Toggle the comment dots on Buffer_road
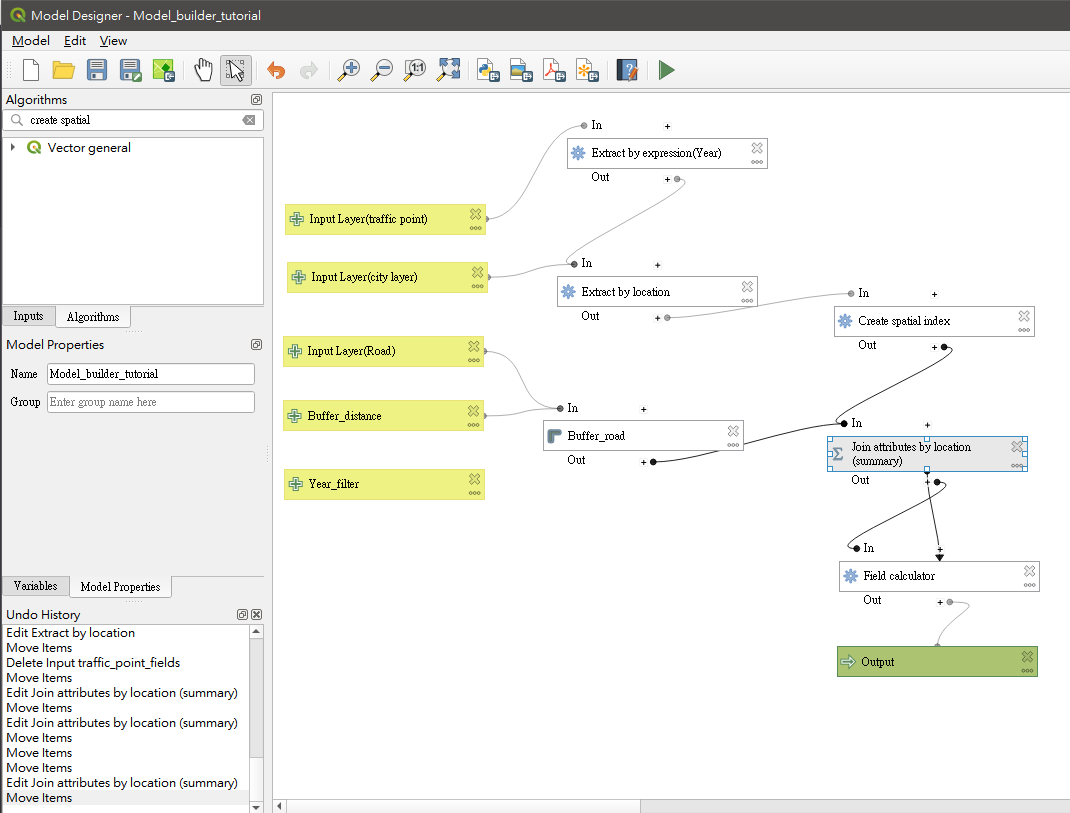1070x813 pixels. (x=733, y=444)
